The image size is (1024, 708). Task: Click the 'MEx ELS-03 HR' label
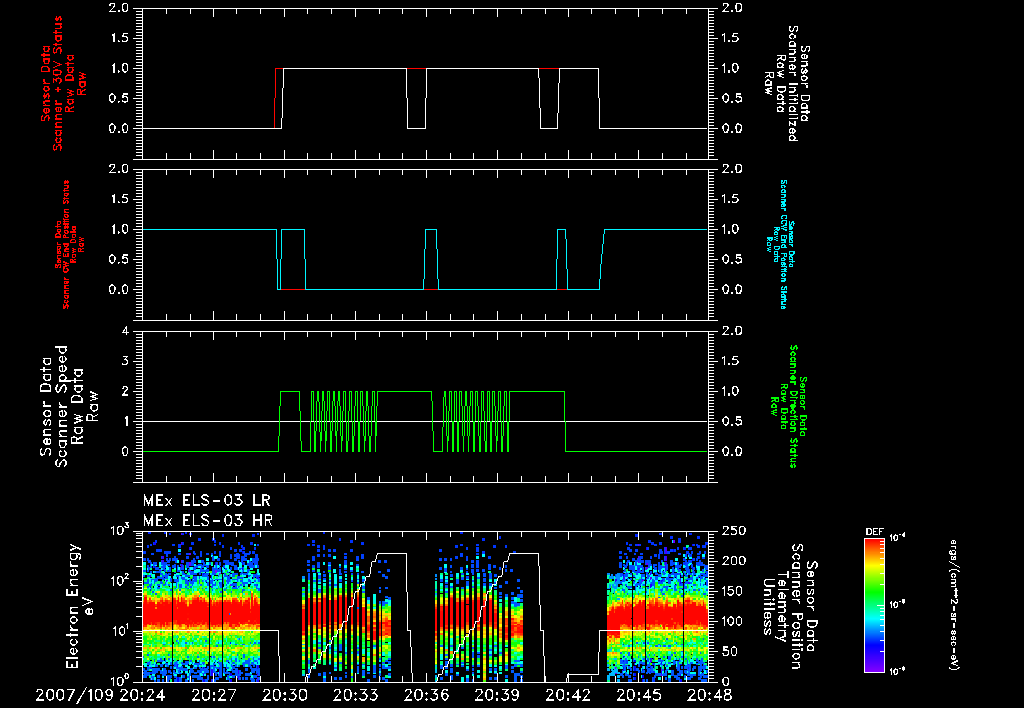208,521
